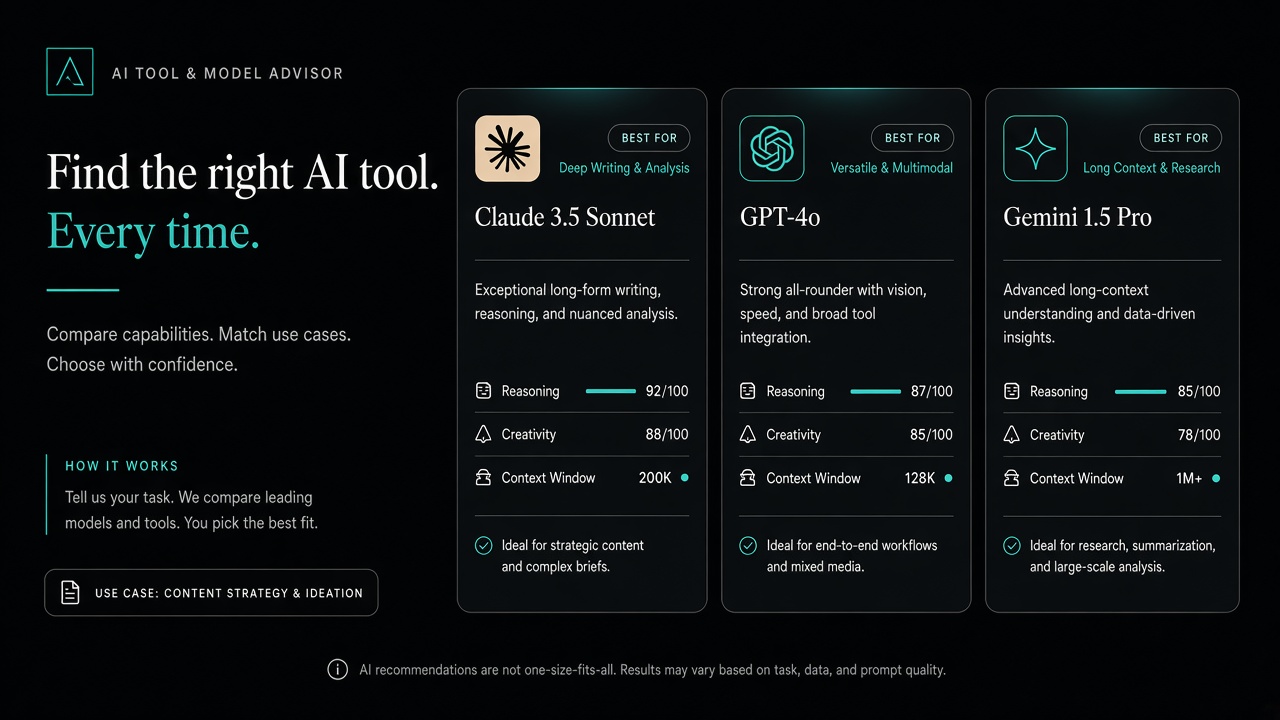Image resolution: width=1280 pixels, height=720 pixels.
Task: Click the checkmark beside 'Ideal for end-to-end workflows'
Action: 748,546
